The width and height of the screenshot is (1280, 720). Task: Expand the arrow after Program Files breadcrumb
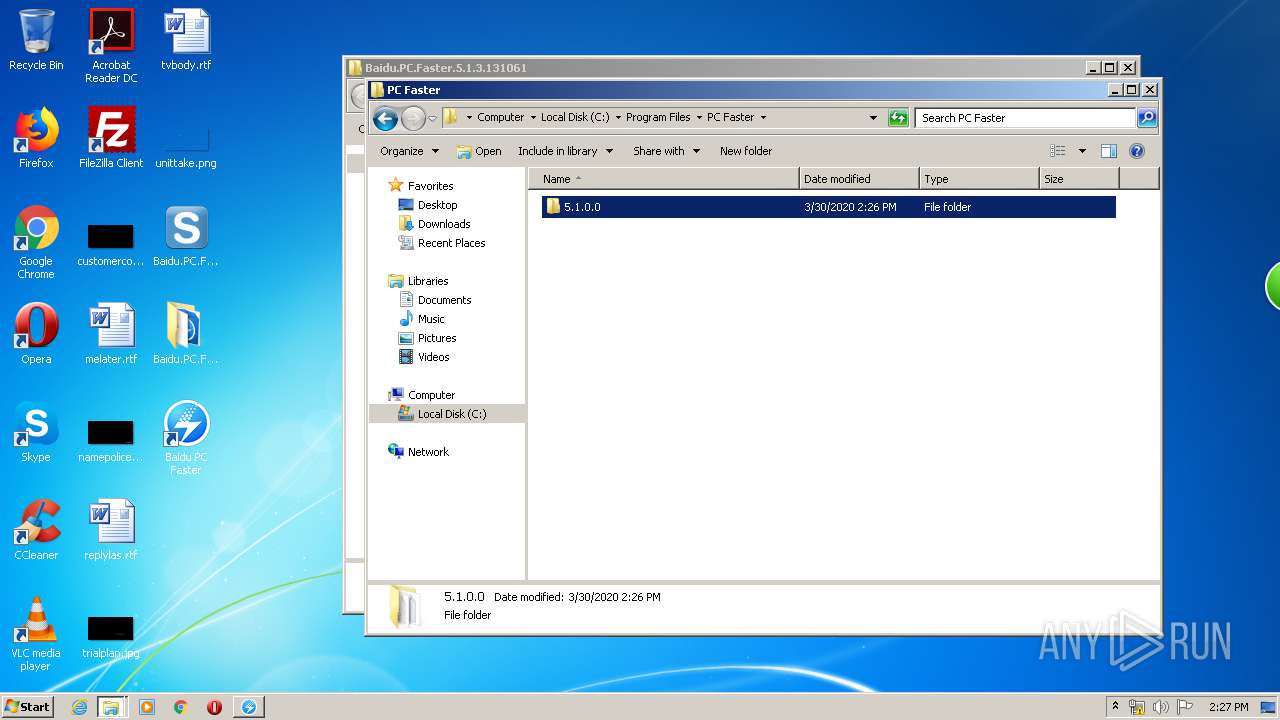[x=699, y=118]
